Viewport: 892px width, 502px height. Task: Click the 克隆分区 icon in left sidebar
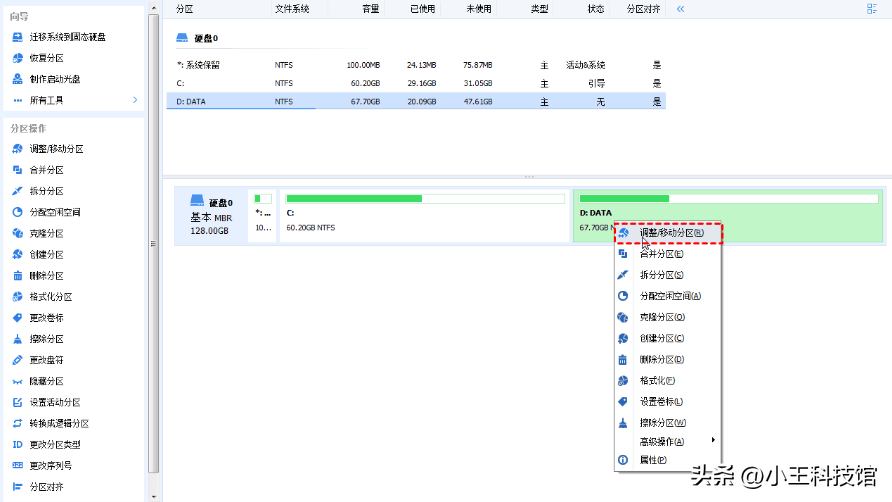click(x=18, y=233)
